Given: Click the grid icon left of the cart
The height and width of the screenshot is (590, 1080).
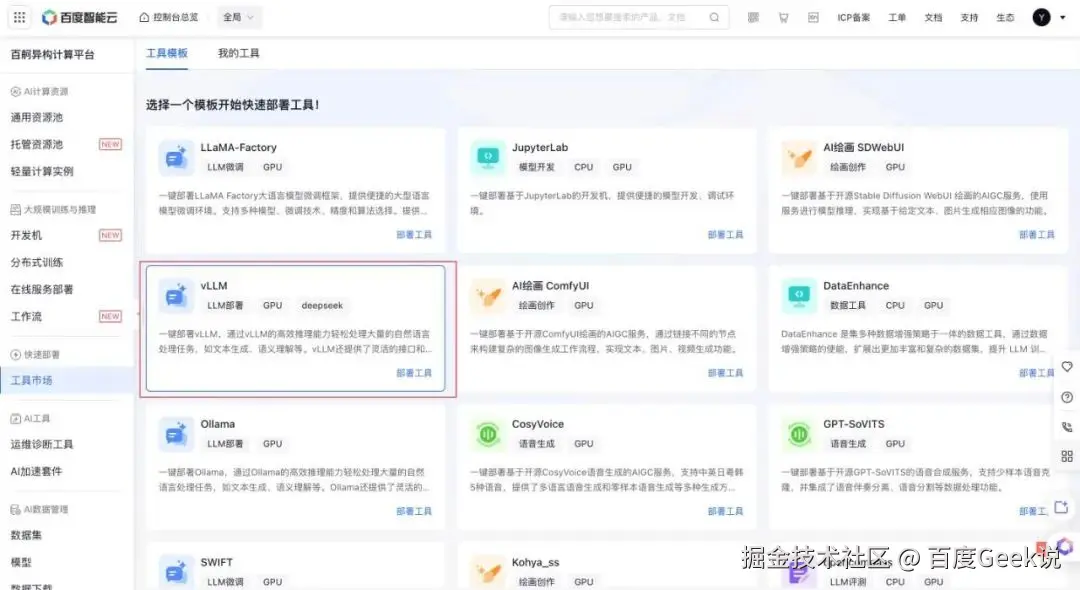Looking at the screenshot, I should coord(754,17).
